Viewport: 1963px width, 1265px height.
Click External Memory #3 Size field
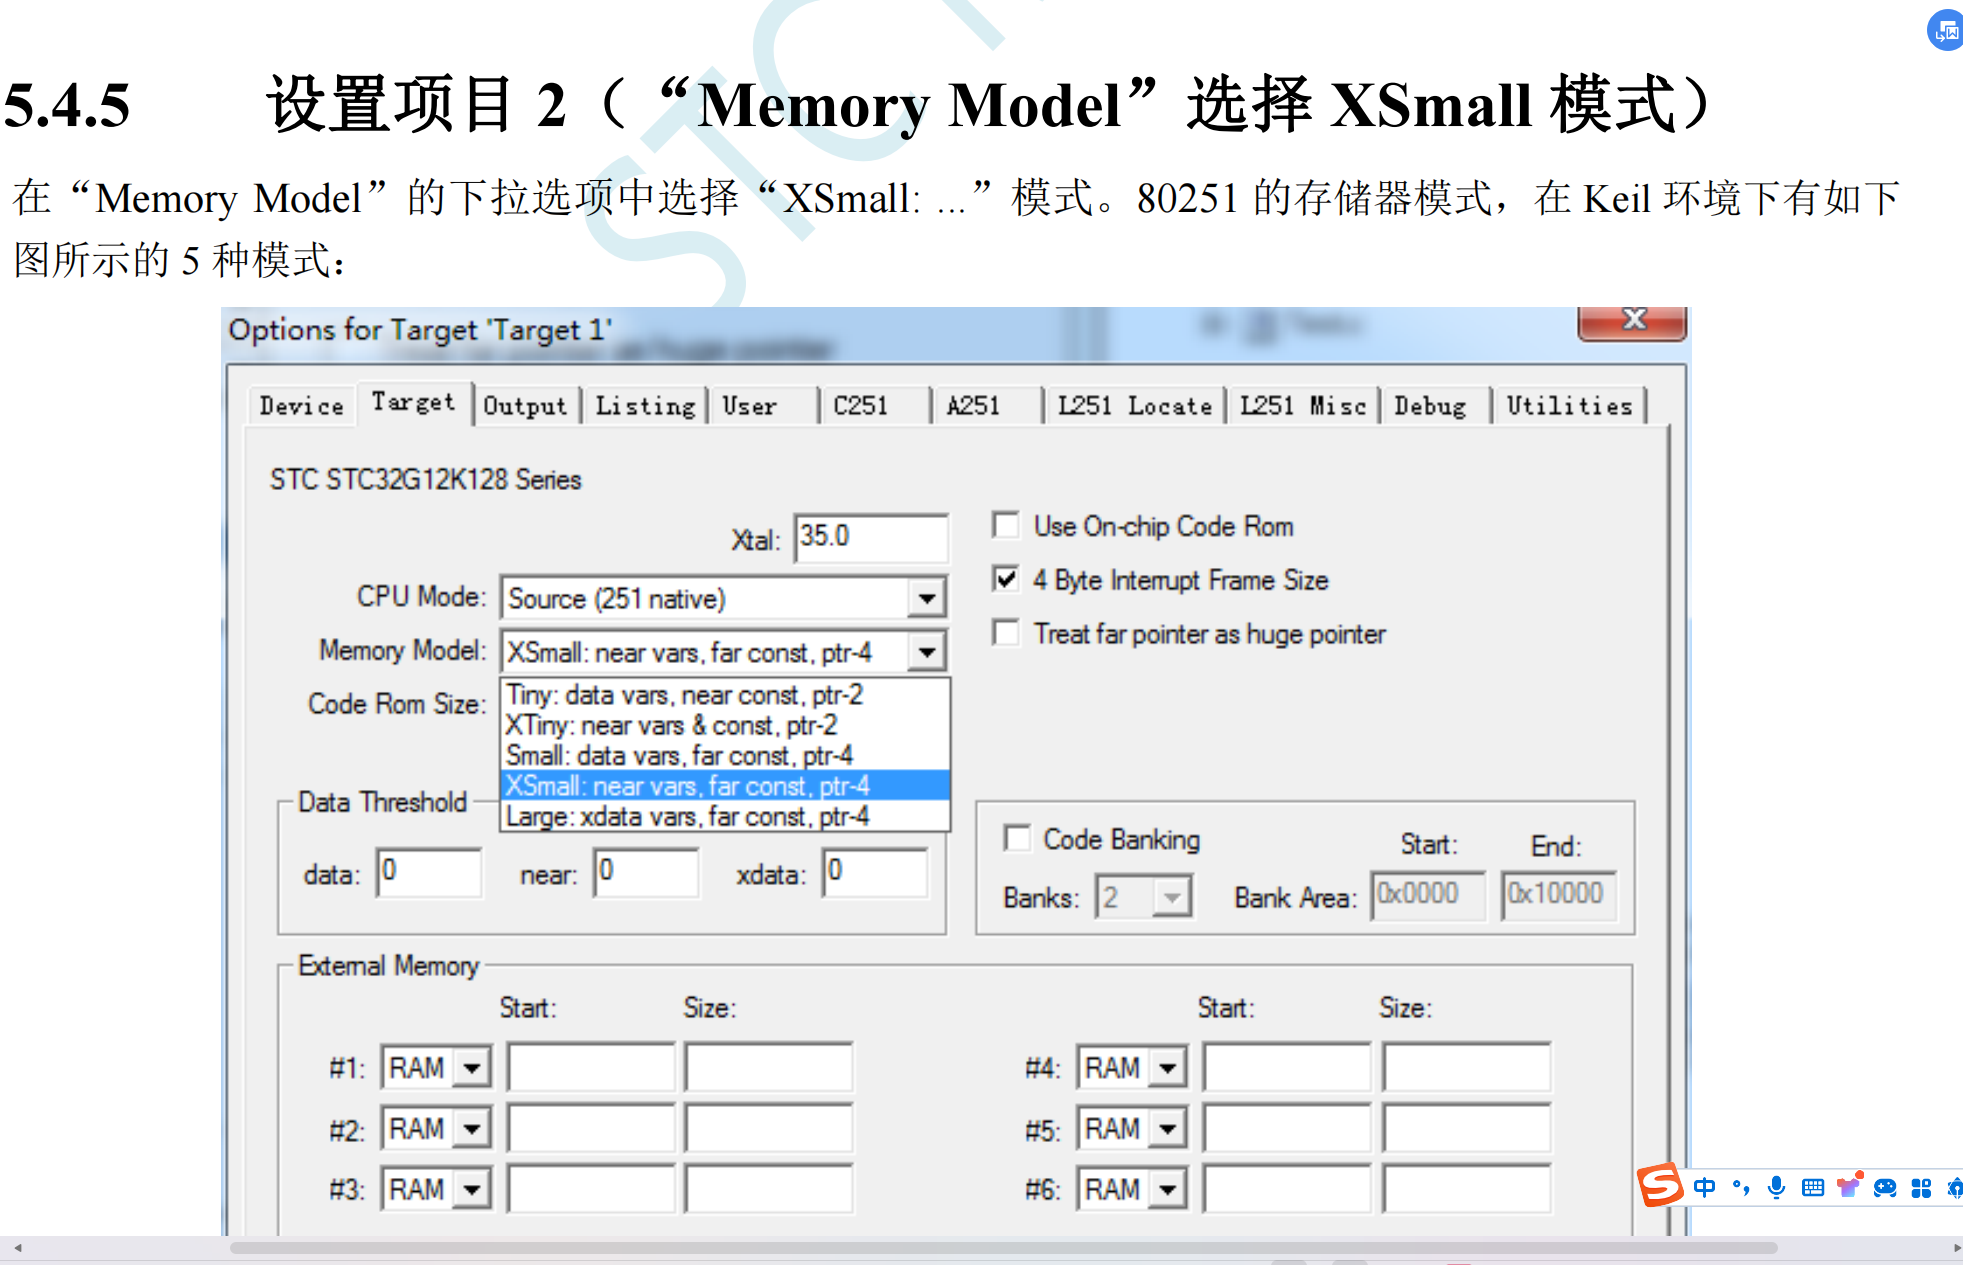(769, 1189)
